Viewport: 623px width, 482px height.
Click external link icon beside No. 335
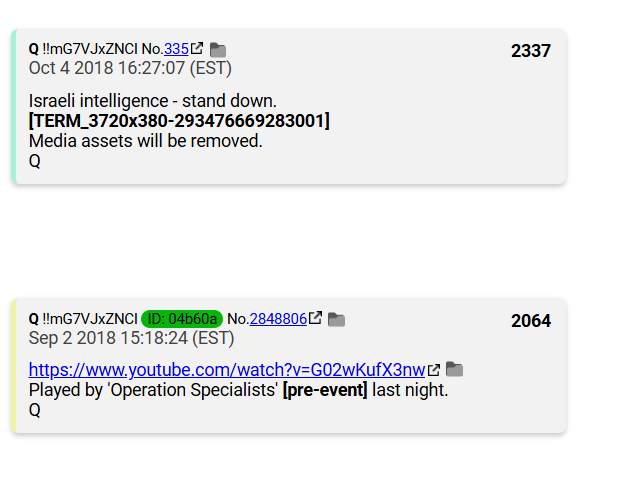click(197, 48)
